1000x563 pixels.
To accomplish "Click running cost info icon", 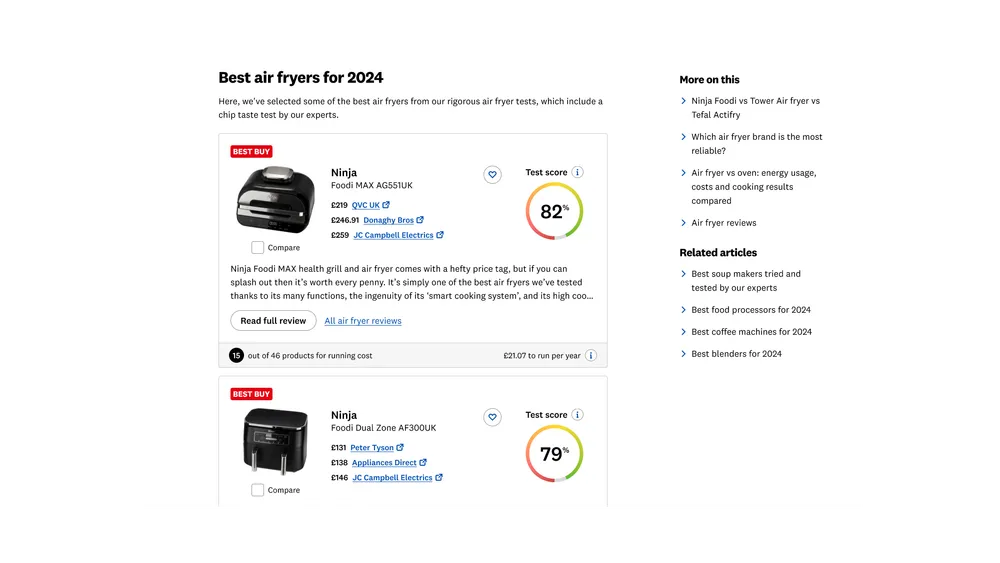I will pos(591,356).
